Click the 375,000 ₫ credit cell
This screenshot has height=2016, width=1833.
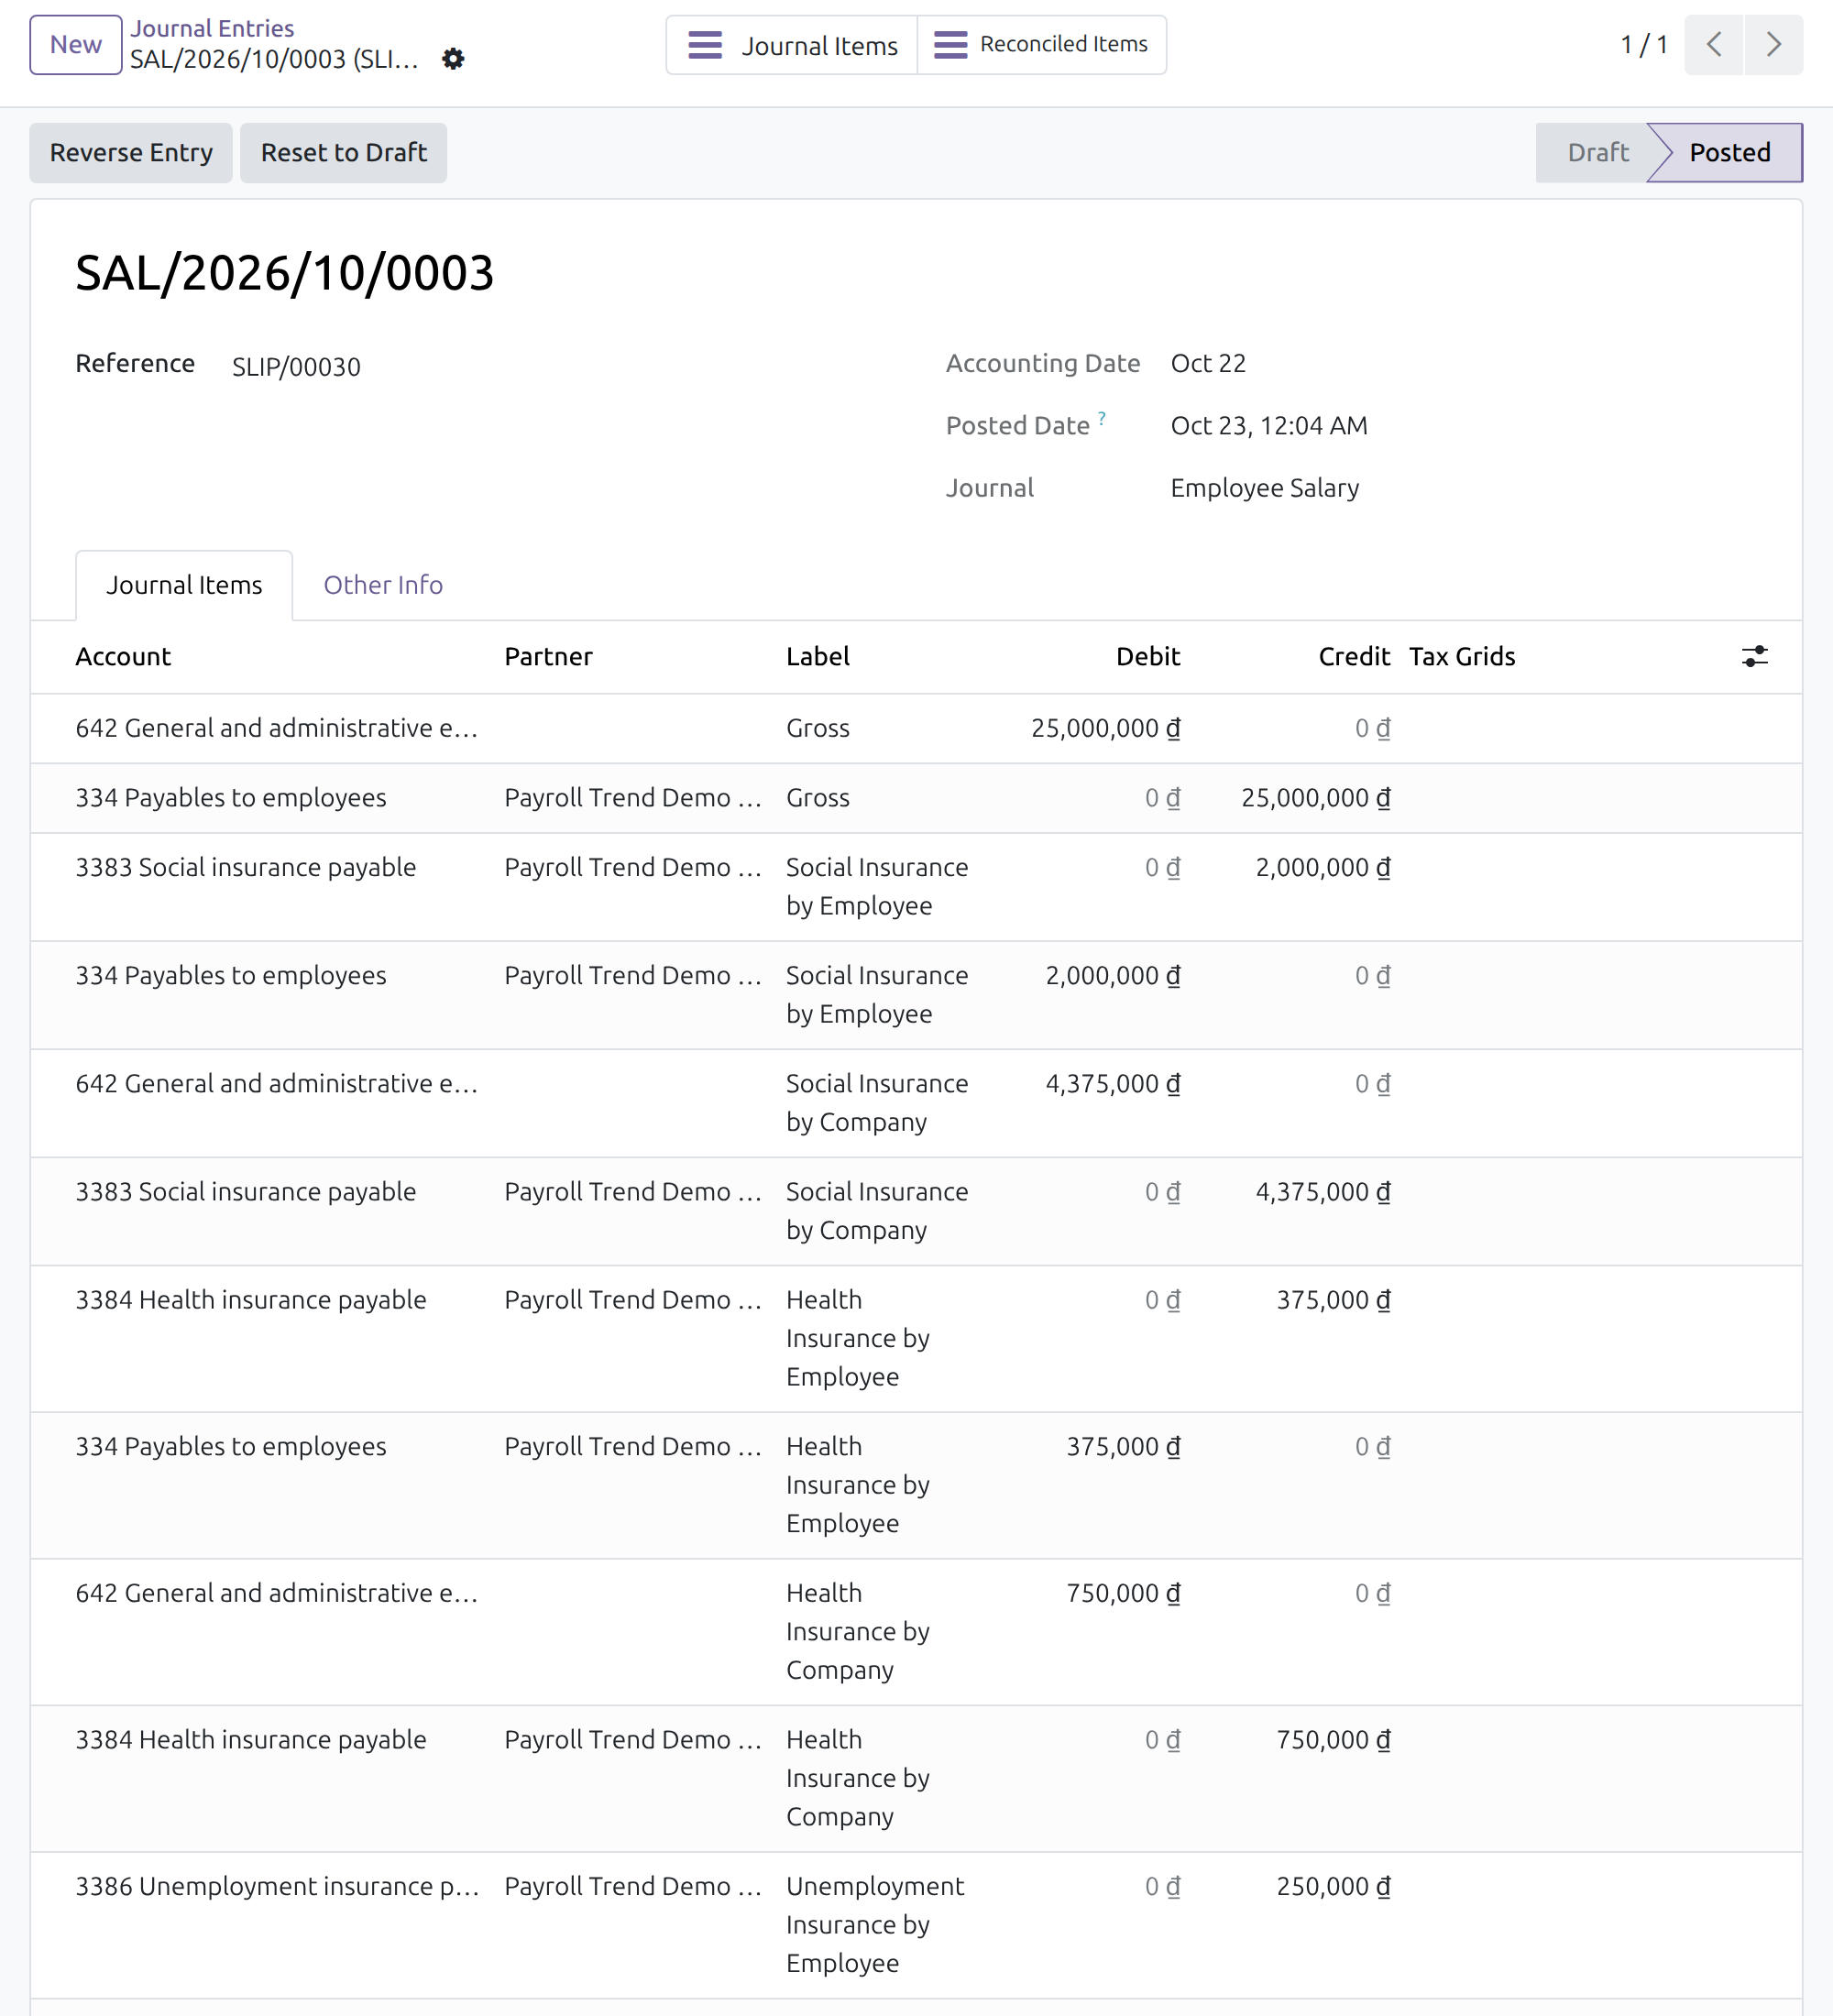(1333, 1300)
